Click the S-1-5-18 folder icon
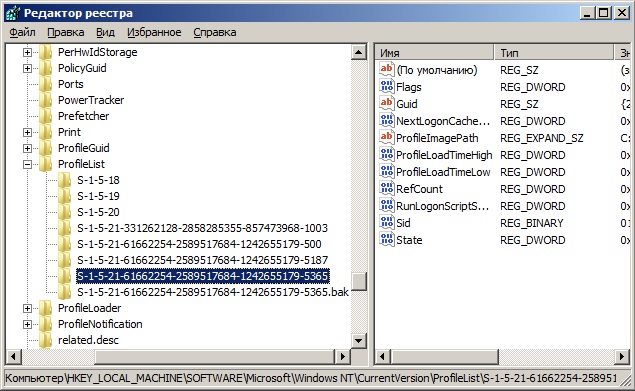 (64, 180)
